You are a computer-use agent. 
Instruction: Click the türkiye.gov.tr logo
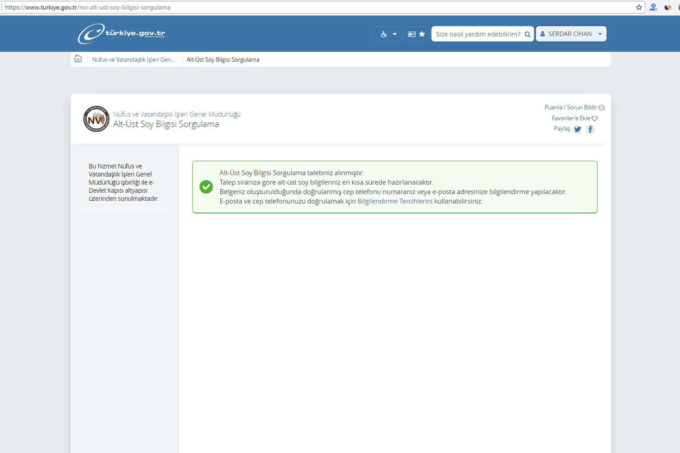124,33
